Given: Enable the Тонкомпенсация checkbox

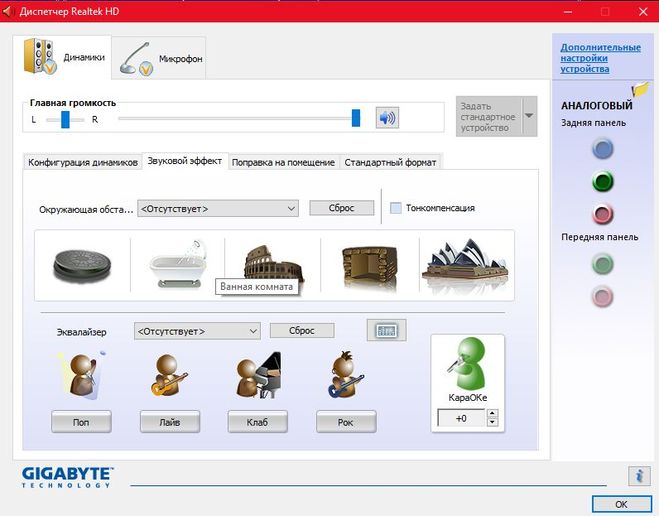Looking at the screenshot, I should [x=395, y=208].
